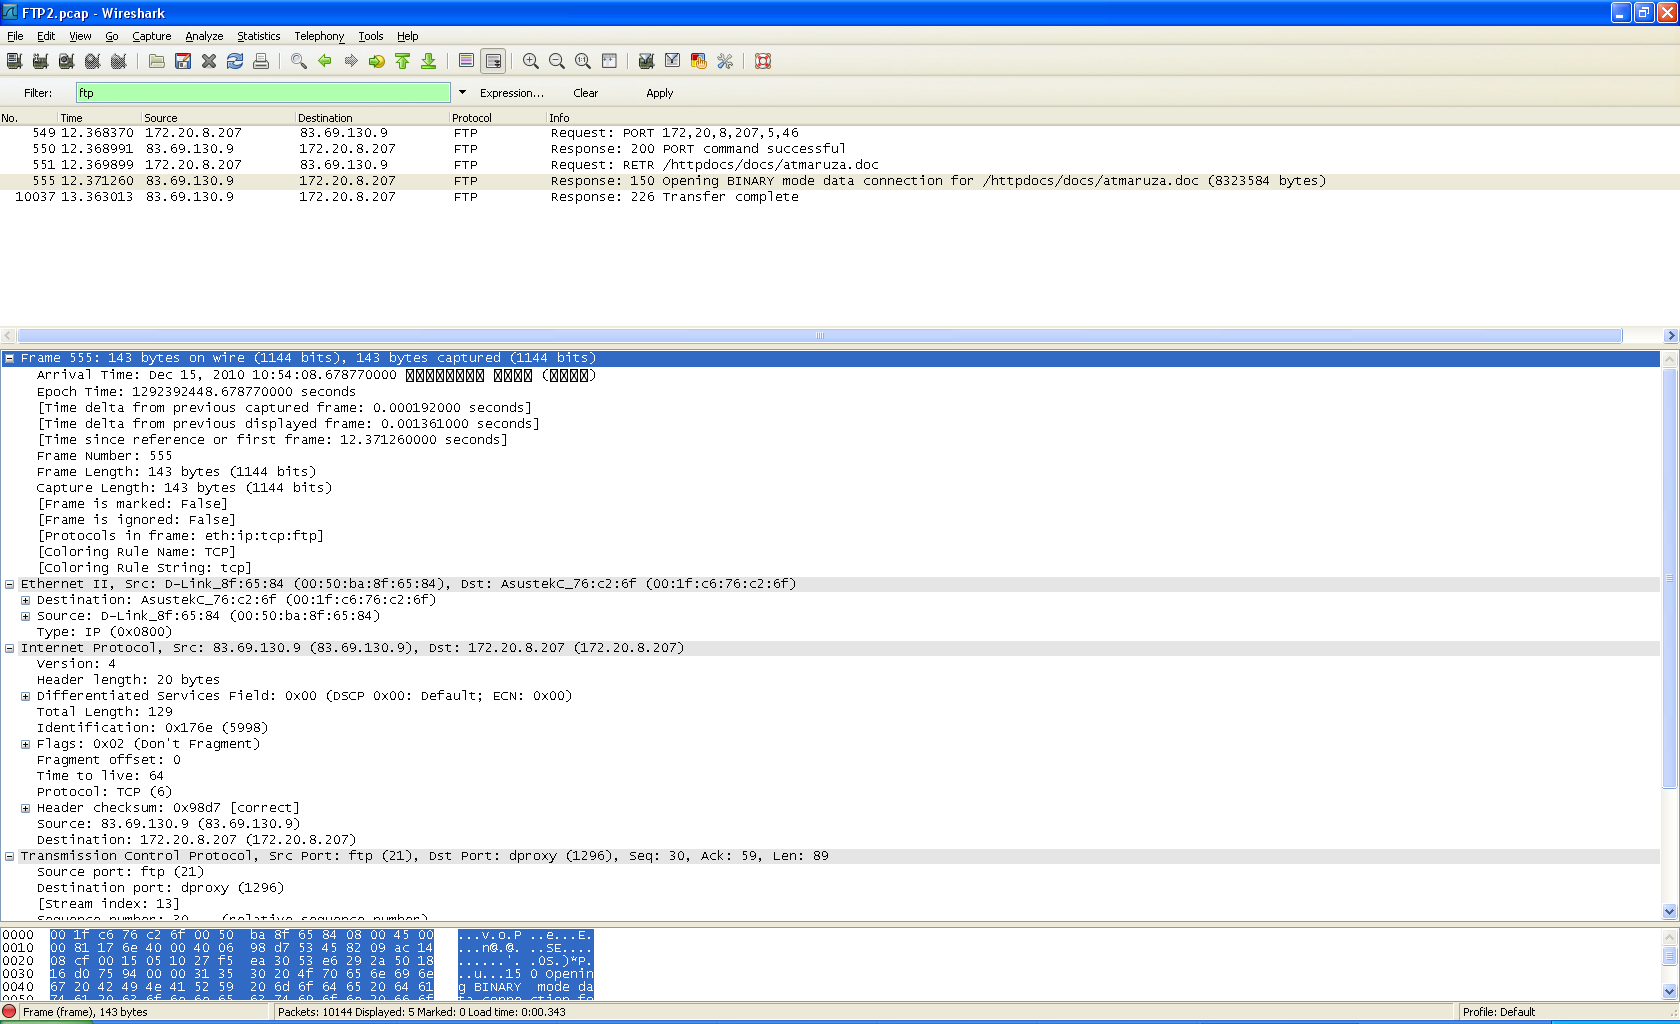Collapse the Internet Protocol section
1680x1024 pixels.
(x=9, y=648)
